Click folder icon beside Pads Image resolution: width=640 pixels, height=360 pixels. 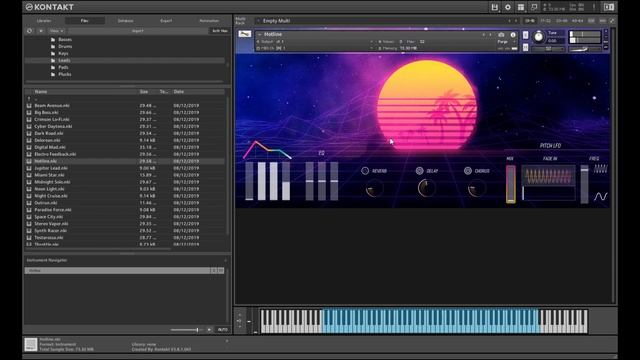53,67
